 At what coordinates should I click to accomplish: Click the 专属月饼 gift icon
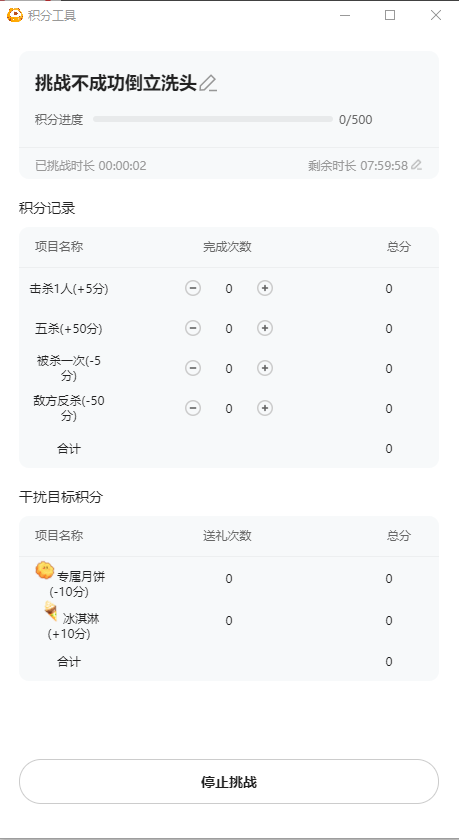[45, 570]
